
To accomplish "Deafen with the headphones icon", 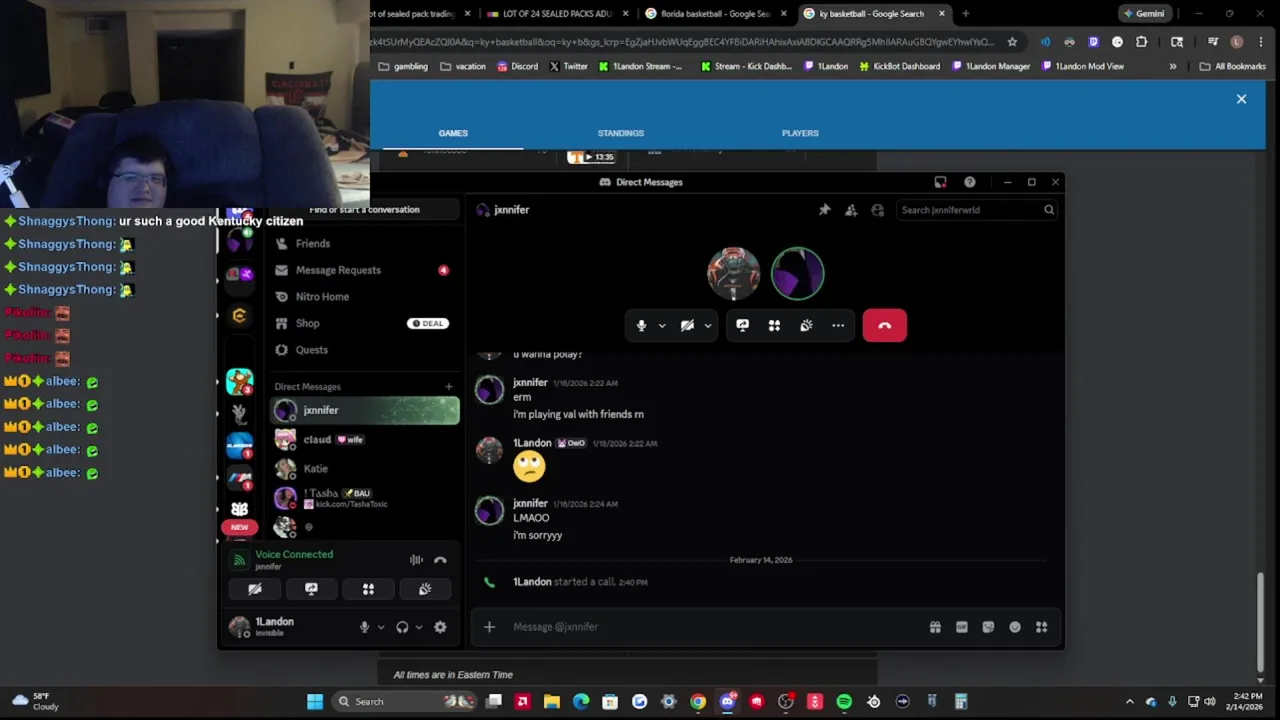I will point(402,627).
